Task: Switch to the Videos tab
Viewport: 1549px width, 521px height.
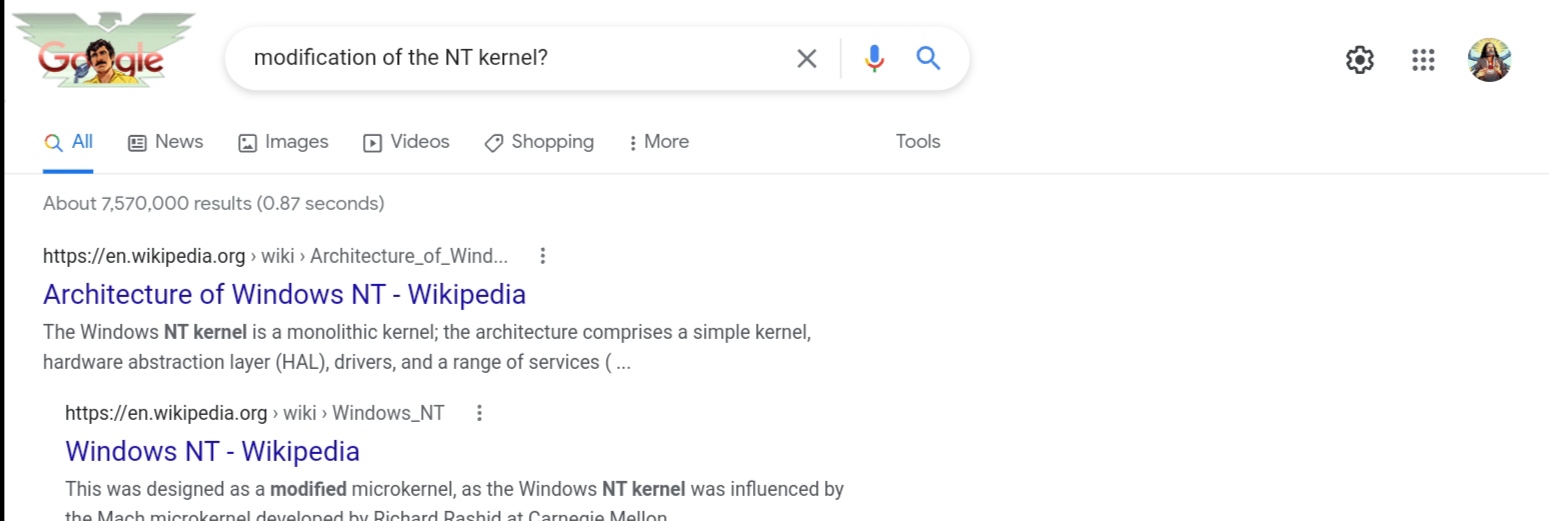Action: point(406,142)
